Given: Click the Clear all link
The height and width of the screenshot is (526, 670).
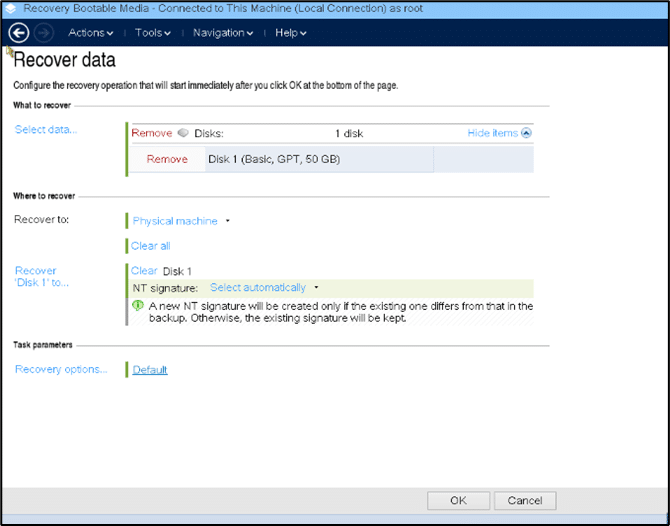Looking at the screenshot, I should (x=150, y=246).
